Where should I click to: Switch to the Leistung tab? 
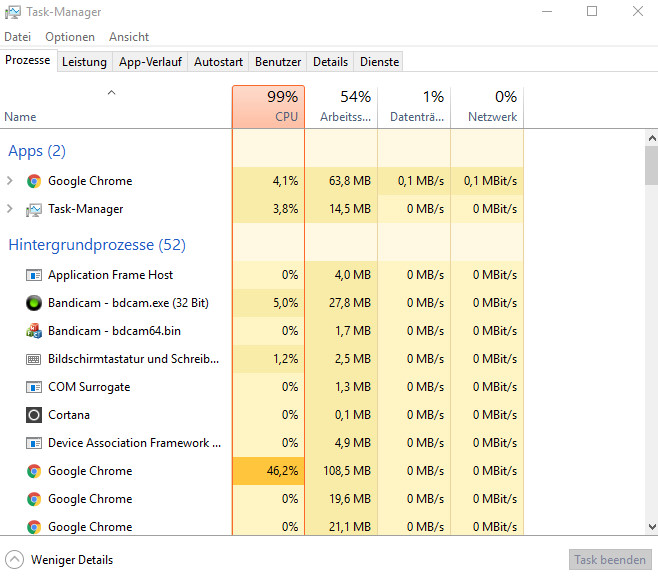[84, 62]
